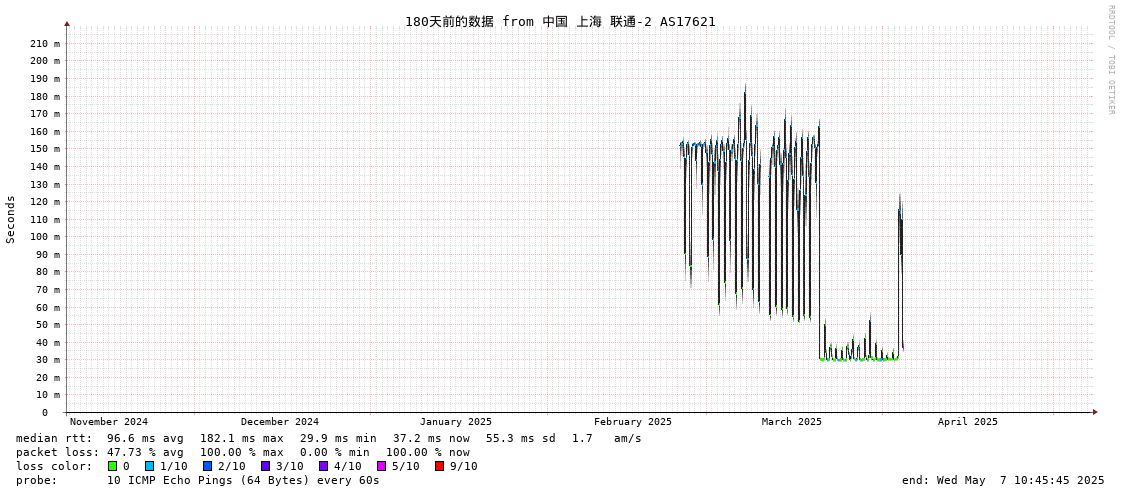
Task: Click the '0' y-axis origin label
Action: pos(44,413)
